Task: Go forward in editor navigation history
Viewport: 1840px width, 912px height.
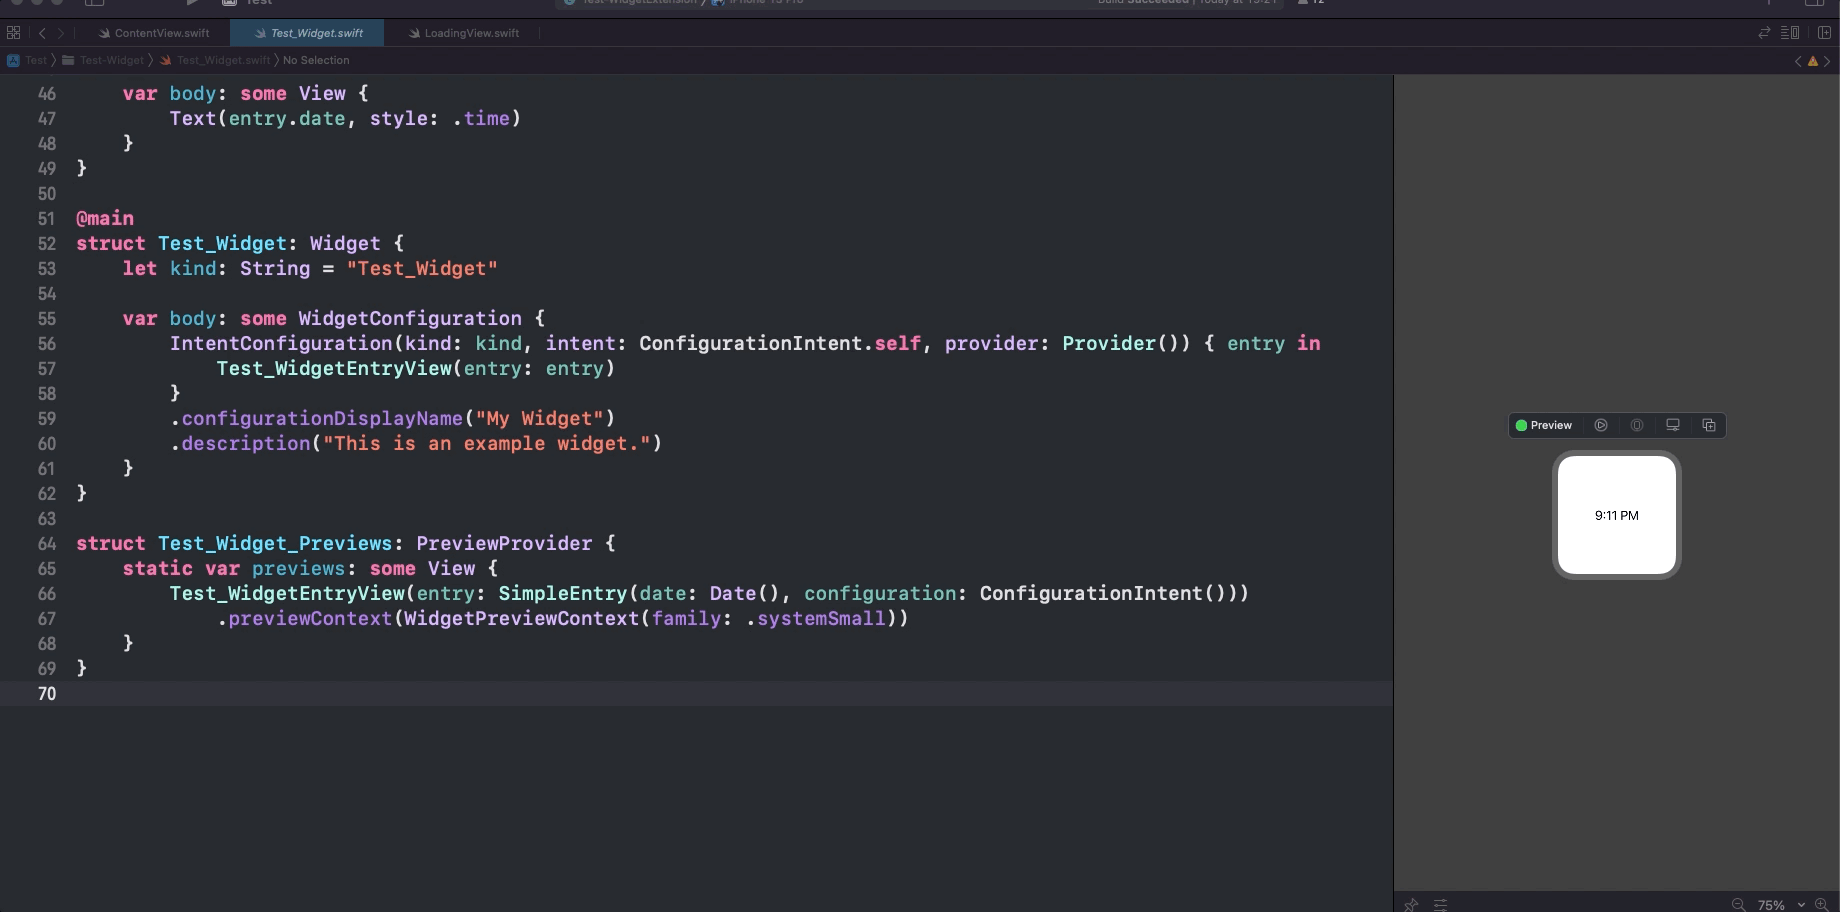Action: click(60, 33)
